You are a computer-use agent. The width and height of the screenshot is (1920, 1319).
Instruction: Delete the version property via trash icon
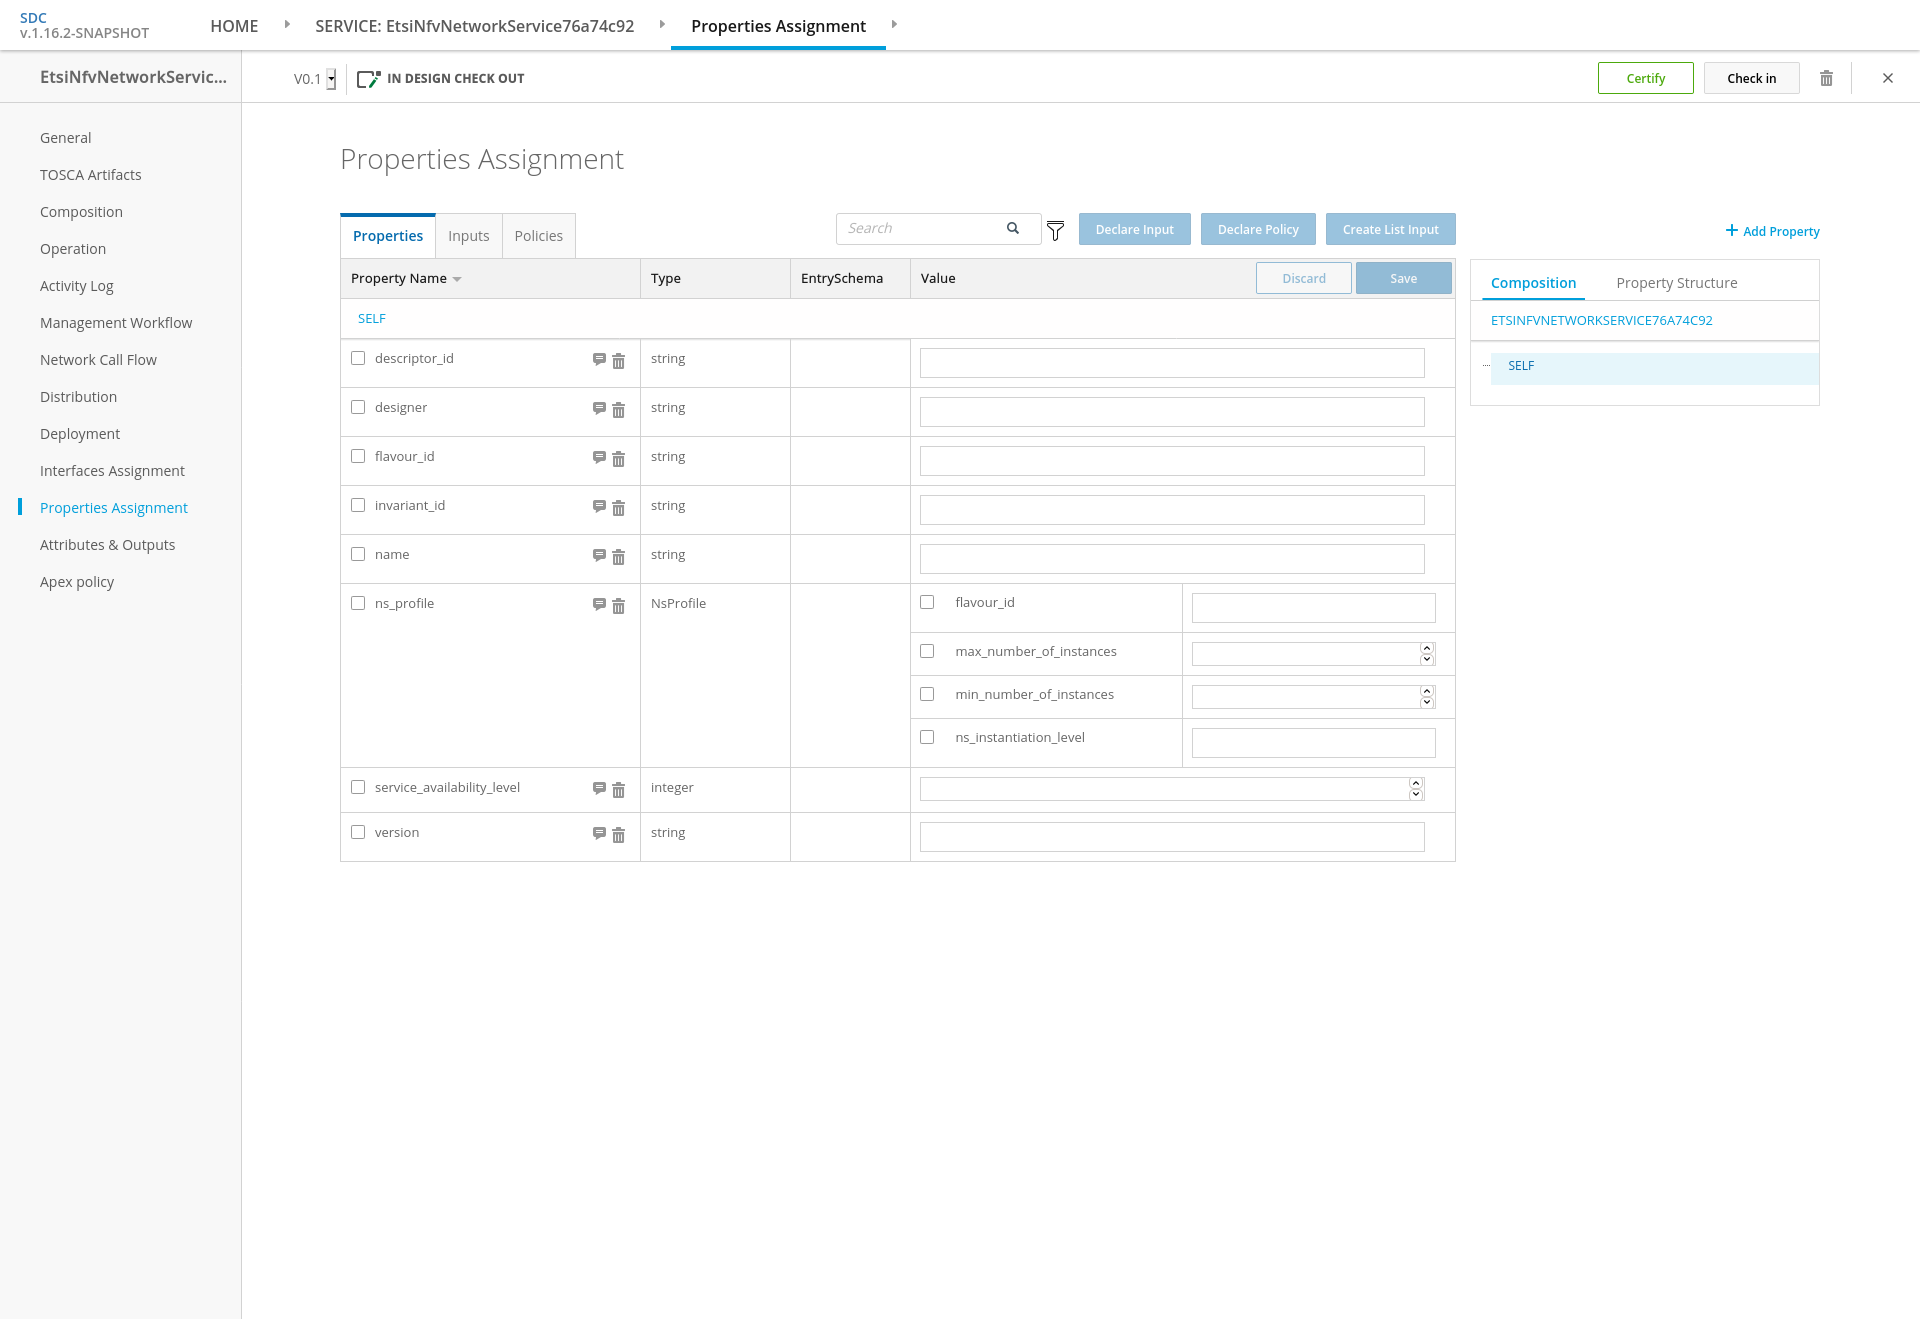click(x=618, y=835)
